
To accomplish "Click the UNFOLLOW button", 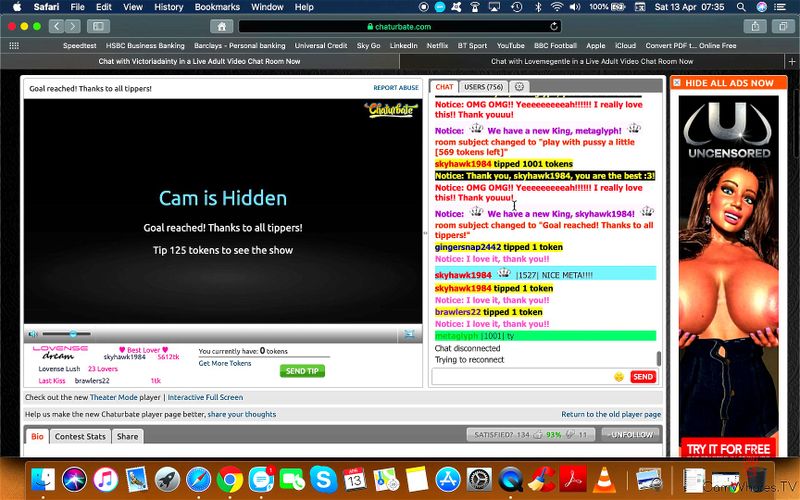I will coord(632,435).
